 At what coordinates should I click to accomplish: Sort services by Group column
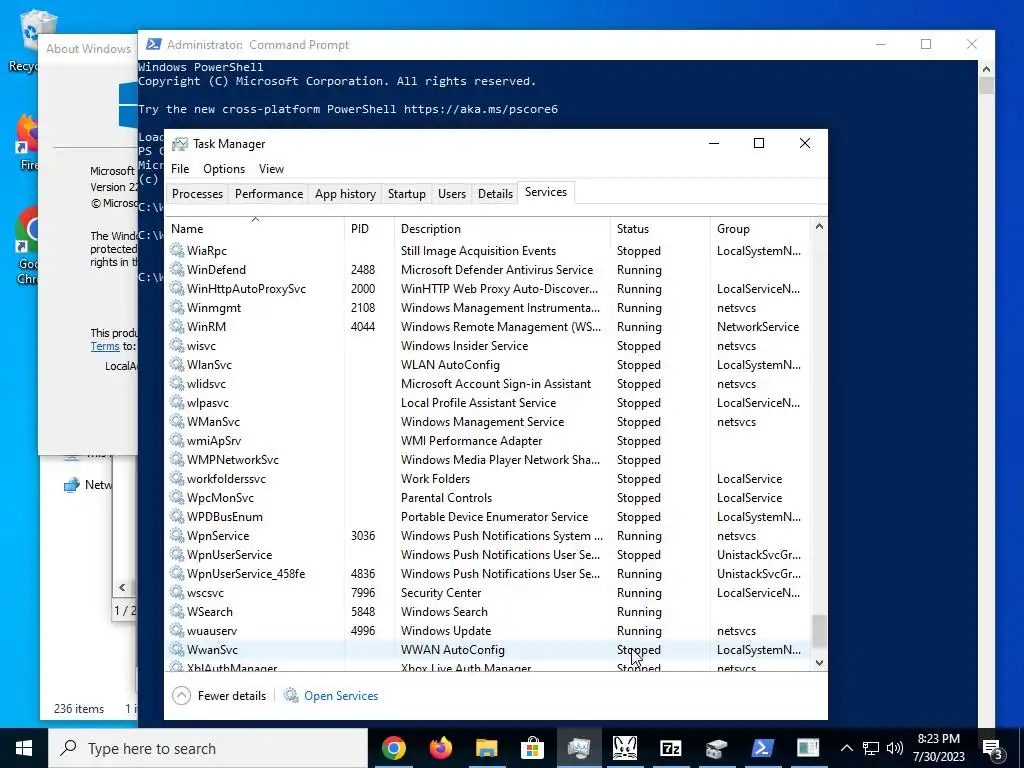point(760,229)
